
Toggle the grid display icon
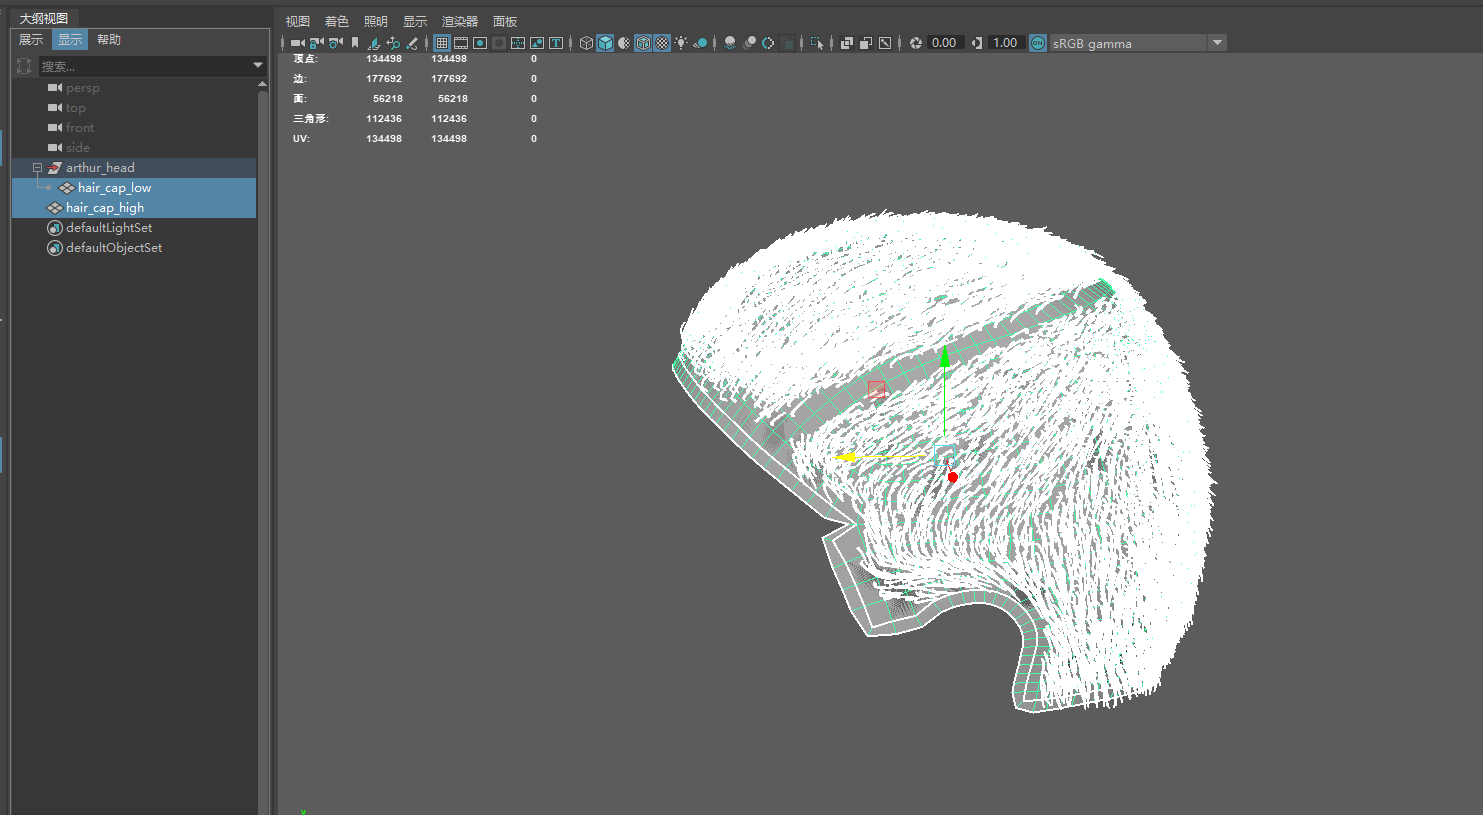click(x=441, y=42)
